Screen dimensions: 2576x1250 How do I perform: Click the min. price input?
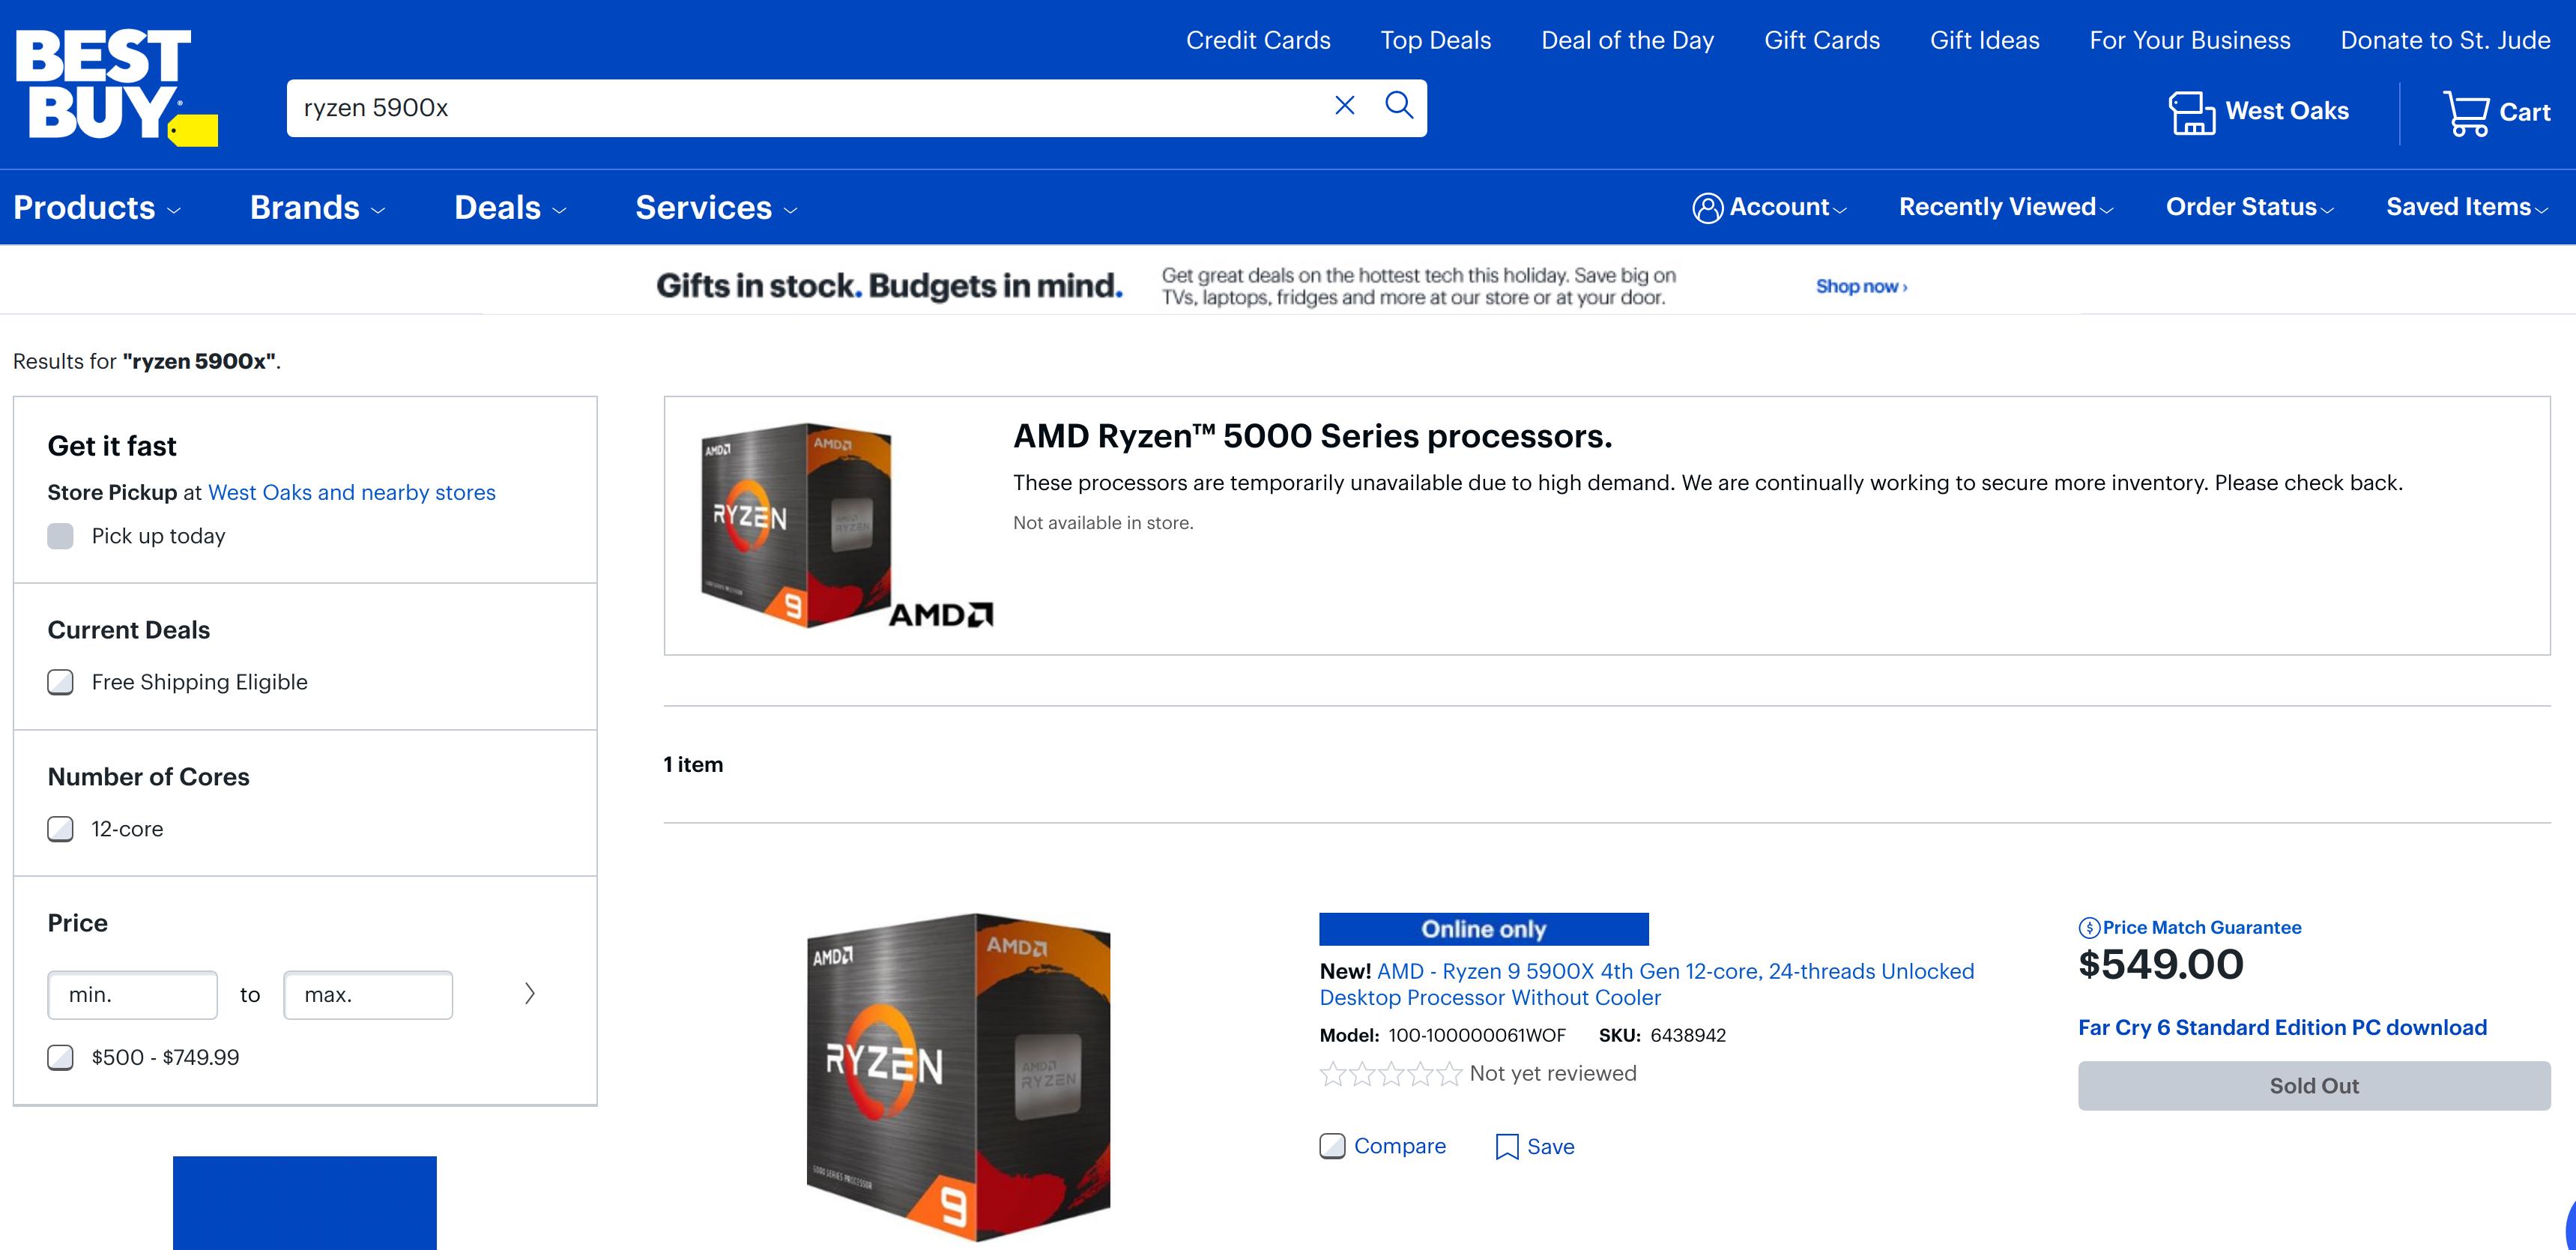(x=132, y=995)
